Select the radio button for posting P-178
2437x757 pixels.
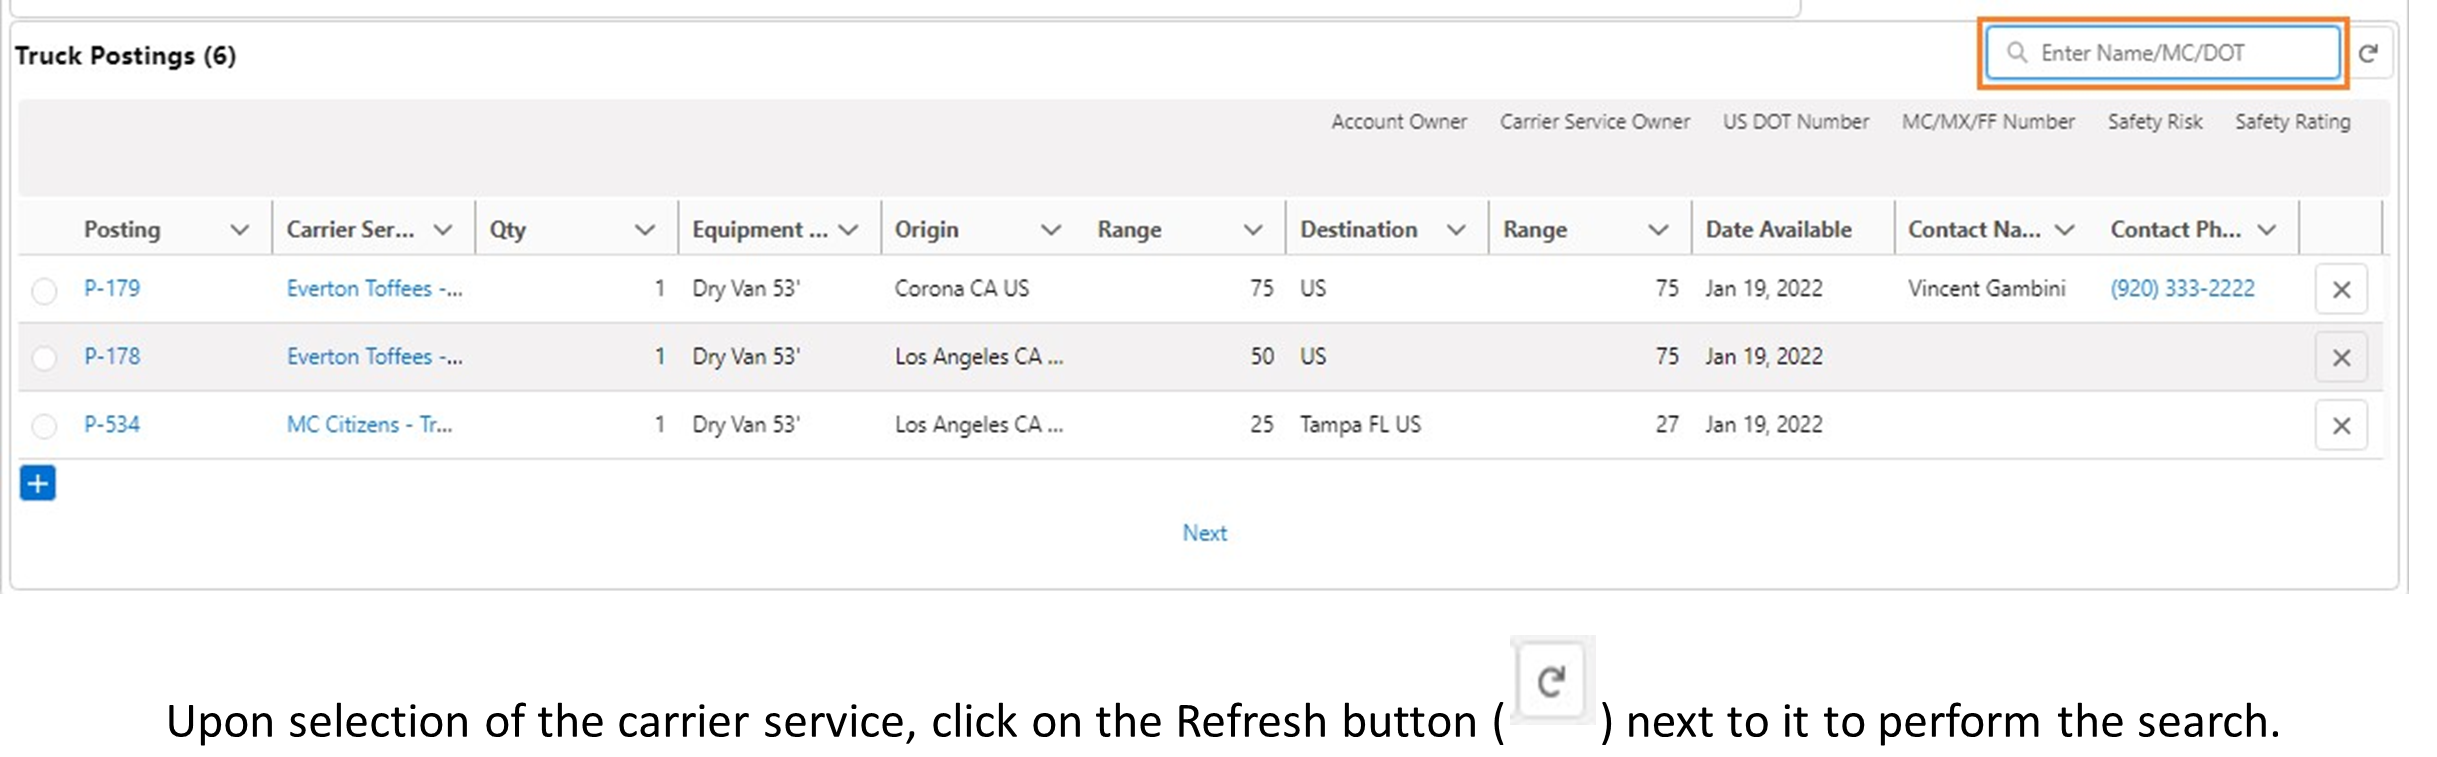coord(44,358)
